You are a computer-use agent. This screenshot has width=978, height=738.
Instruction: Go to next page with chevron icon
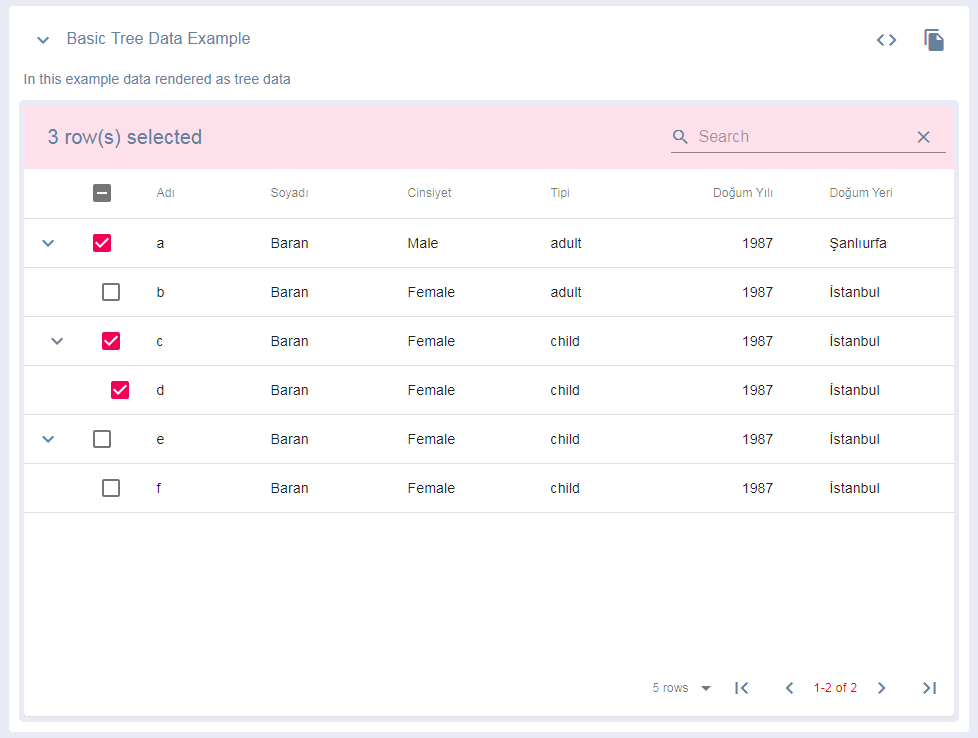point(881,688)
